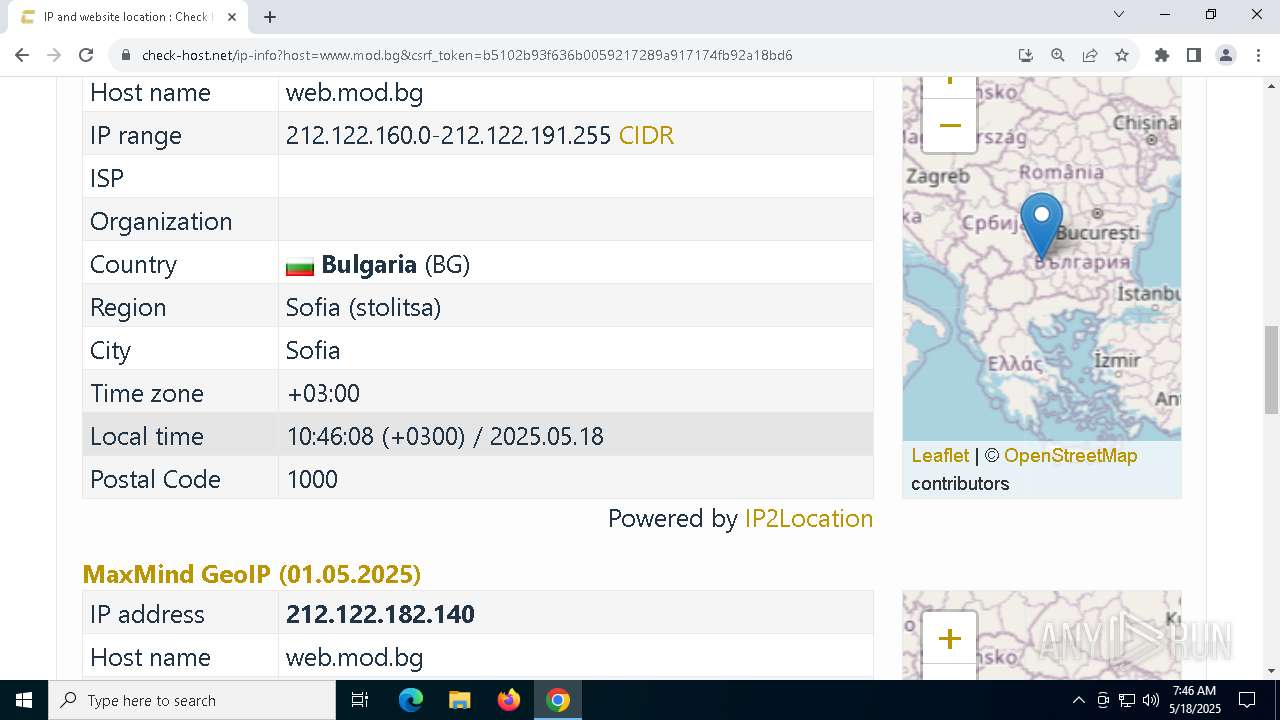The image size is (1280, 720).
Task: Open the notification center icon
Action: pyautogui.click(x=1247, y=700)
